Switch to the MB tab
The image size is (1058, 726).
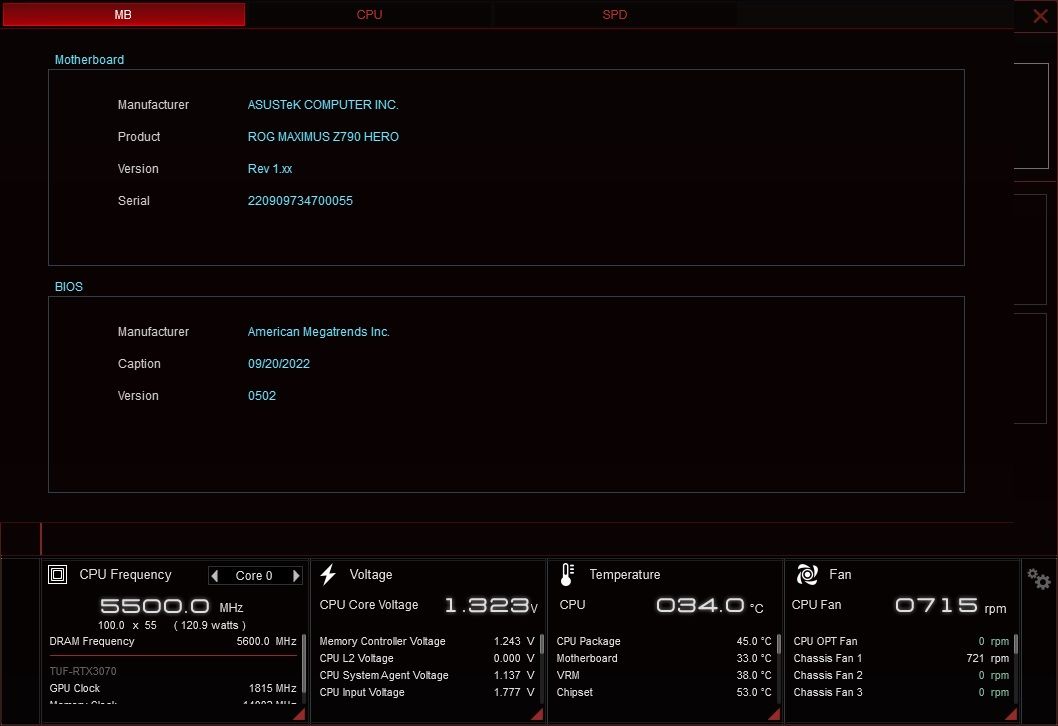(x=123, y=14)
